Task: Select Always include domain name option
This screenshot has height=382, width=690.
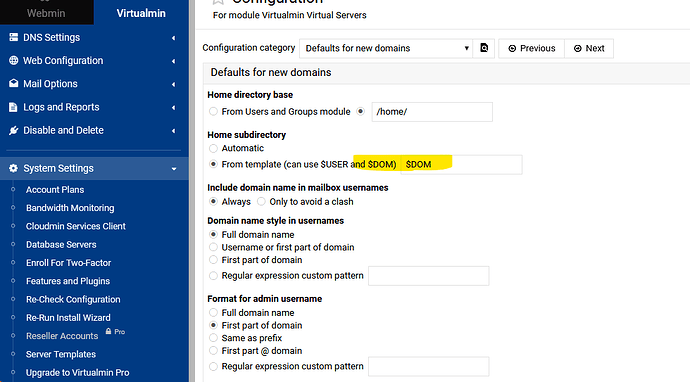Action: pos(213,202)
